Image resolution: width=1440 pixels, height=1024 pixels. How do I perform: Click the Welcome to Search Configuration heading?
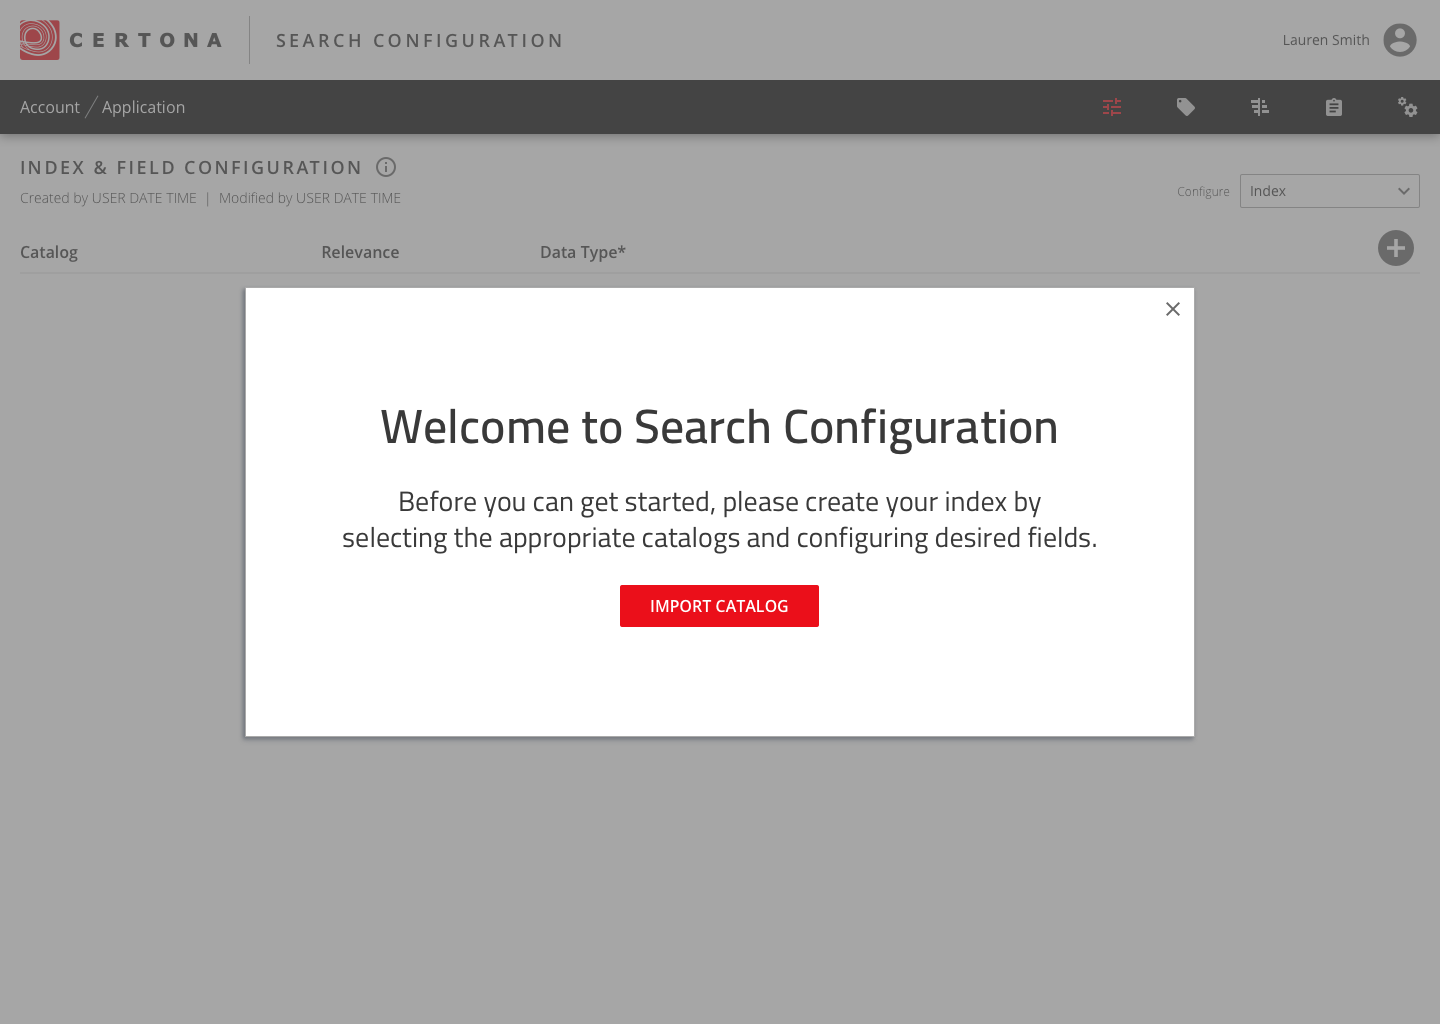pos(719,427)
